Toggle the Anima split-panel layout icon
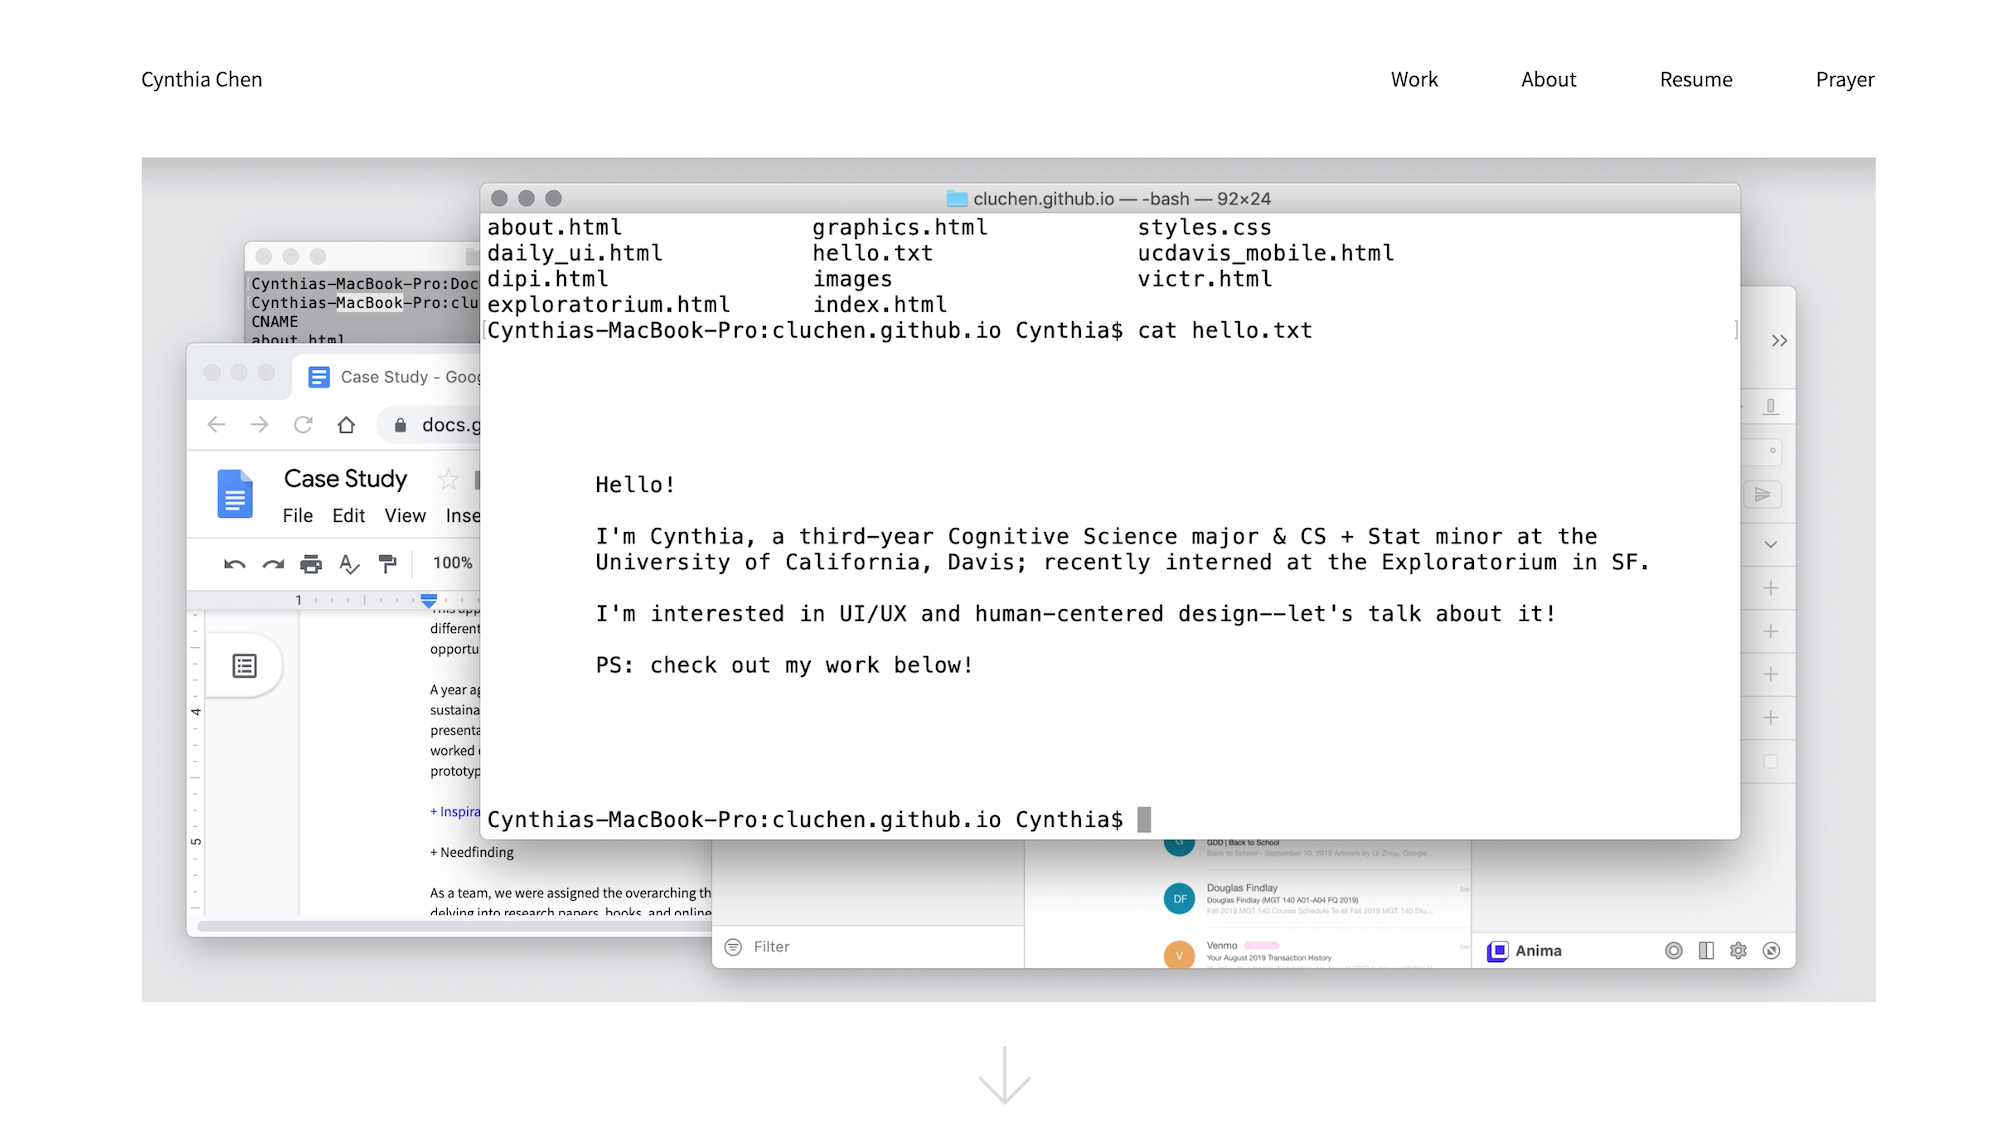2016x1136 pixels. coord(1706,951)
